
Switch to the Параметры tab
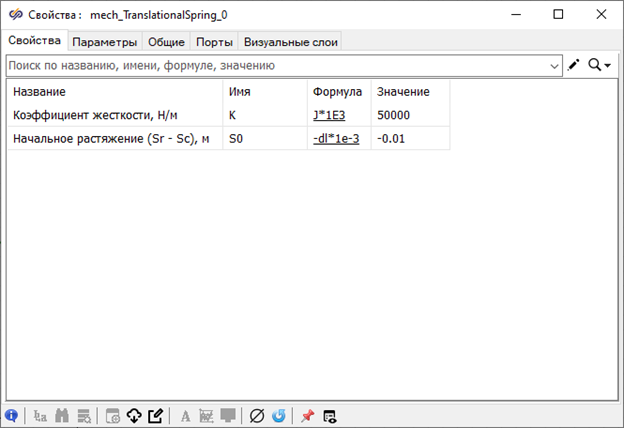click(x=104, y=41)
